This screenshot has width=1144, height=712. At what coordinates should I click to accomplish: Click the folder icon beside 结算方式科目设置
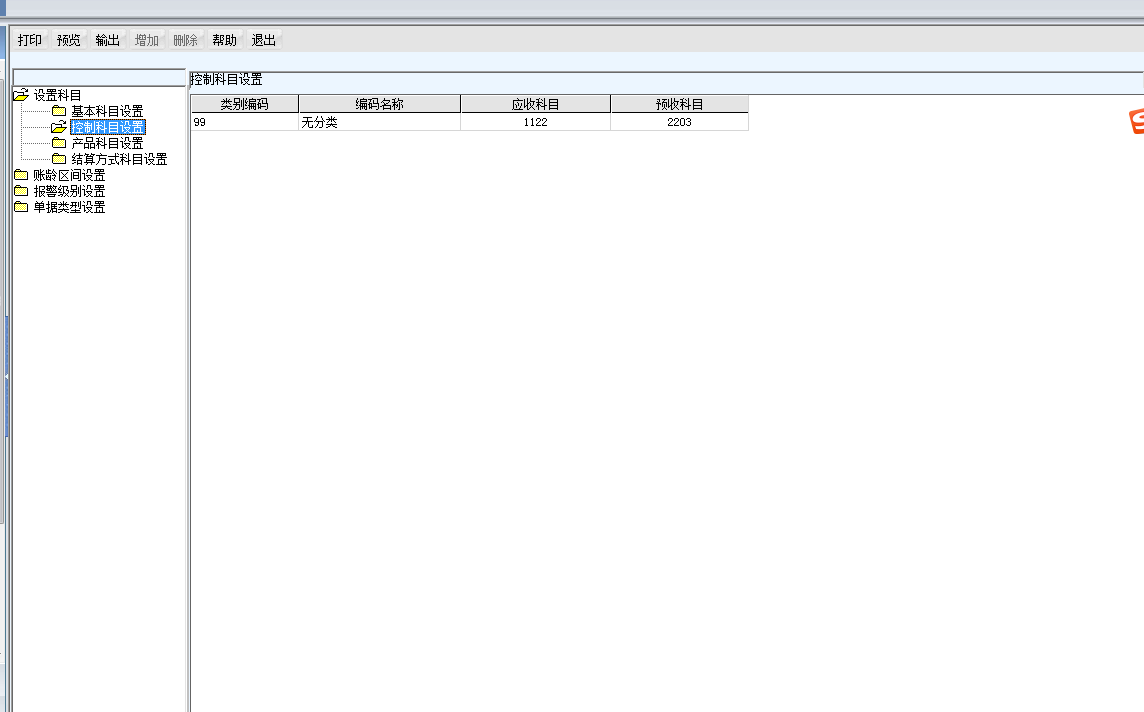pos(59,159)
